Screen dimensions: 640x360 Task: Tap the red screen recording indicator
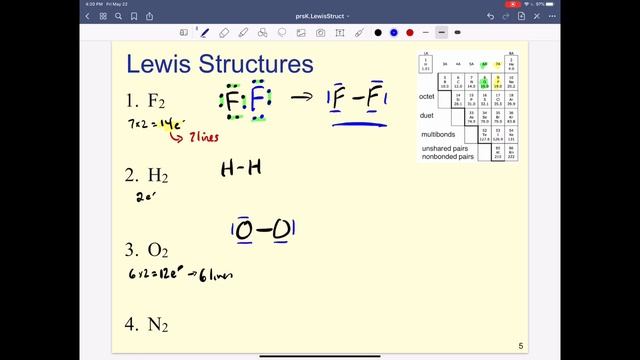512,4
